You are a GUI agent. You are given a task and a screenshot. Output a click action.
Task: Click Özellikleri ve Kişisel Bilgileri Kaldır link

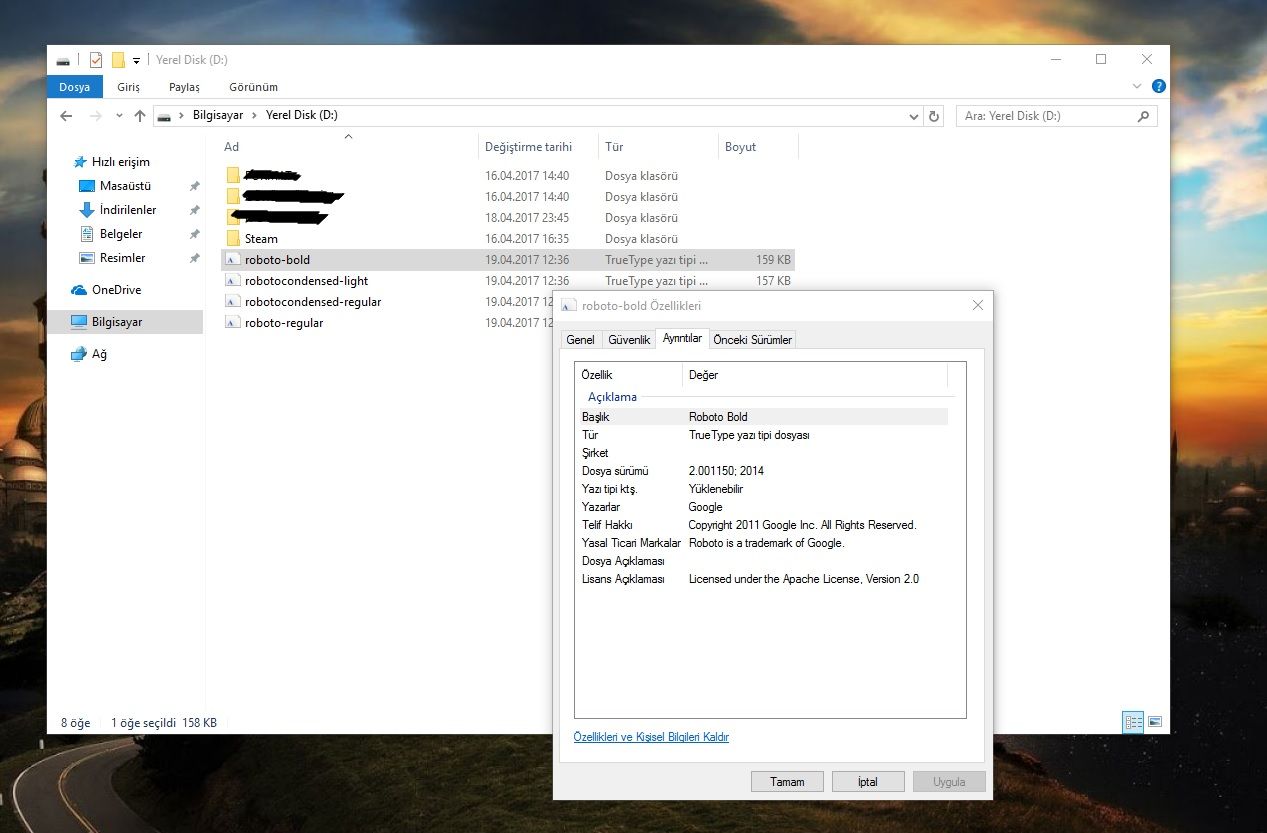coord(651,737)
